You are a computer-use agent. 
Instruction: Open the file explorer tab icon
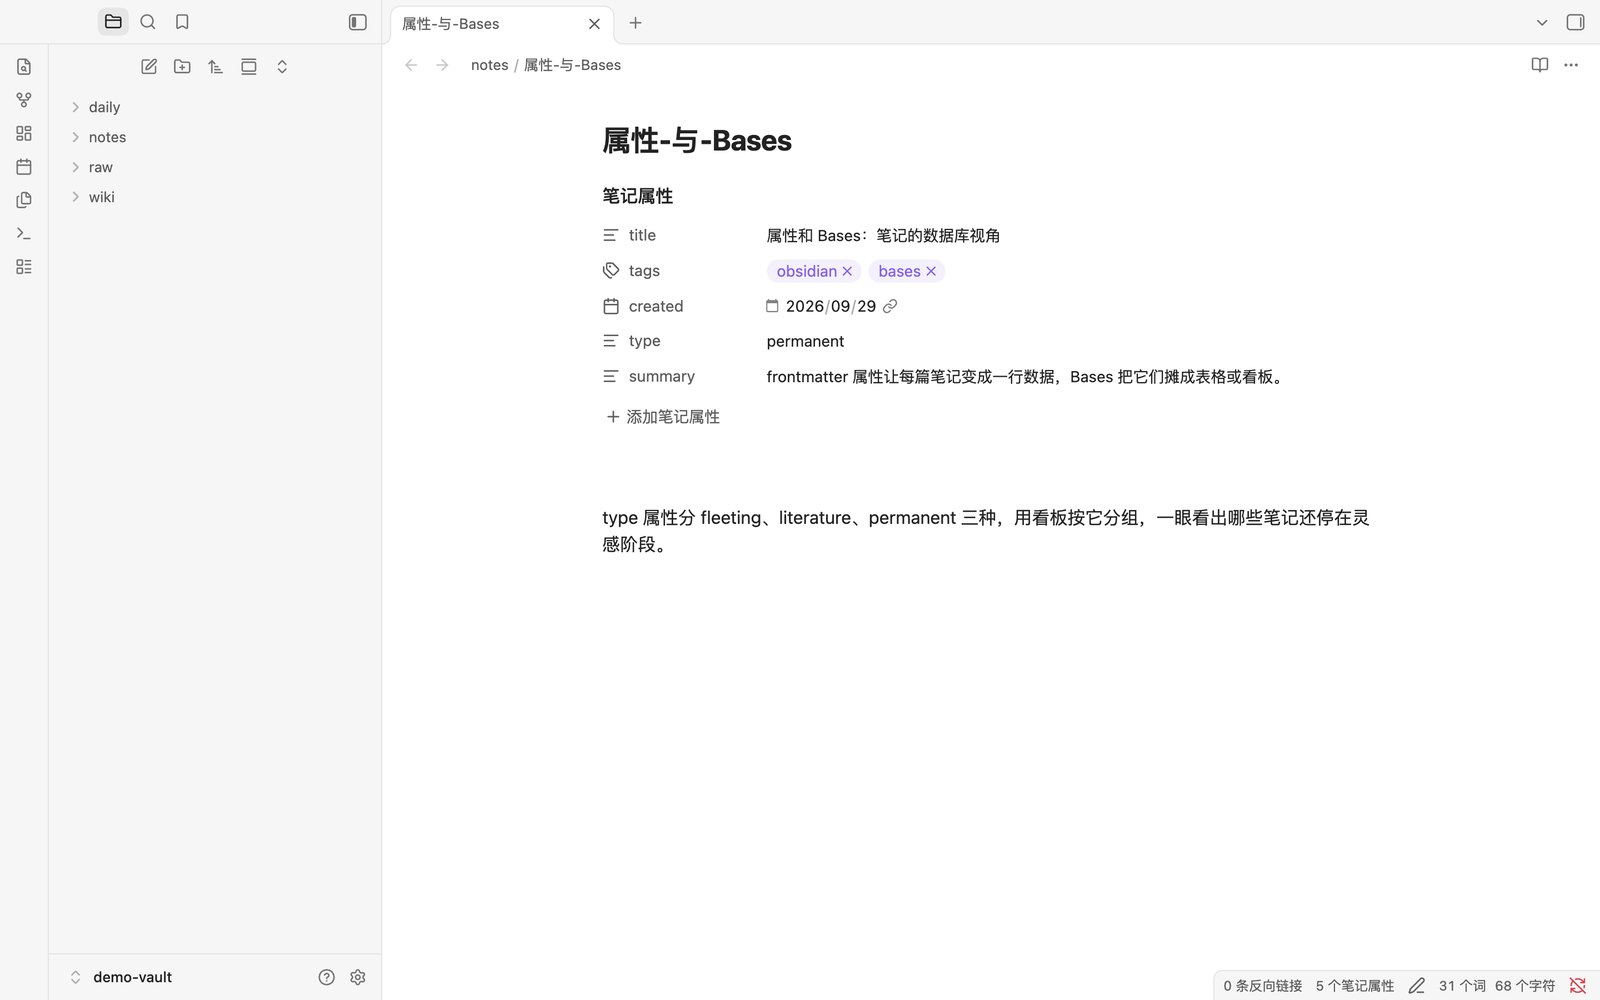tap(113, 22)
